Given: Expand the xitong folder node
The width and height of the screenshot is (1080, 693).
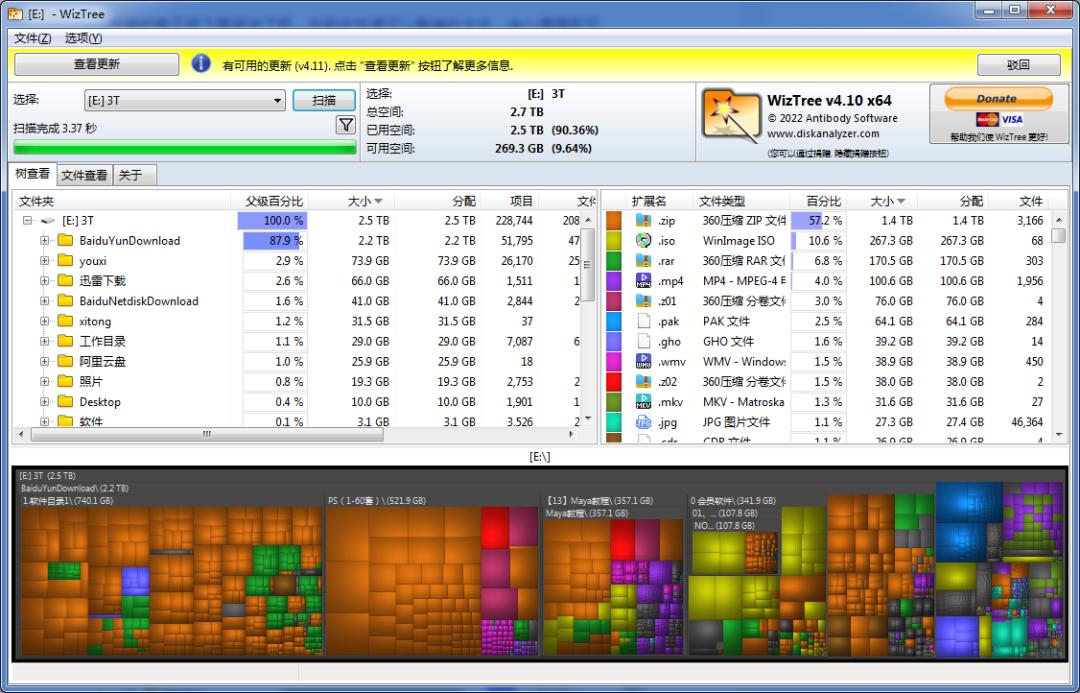Looking at the screenshot, I should pos(44,321).
